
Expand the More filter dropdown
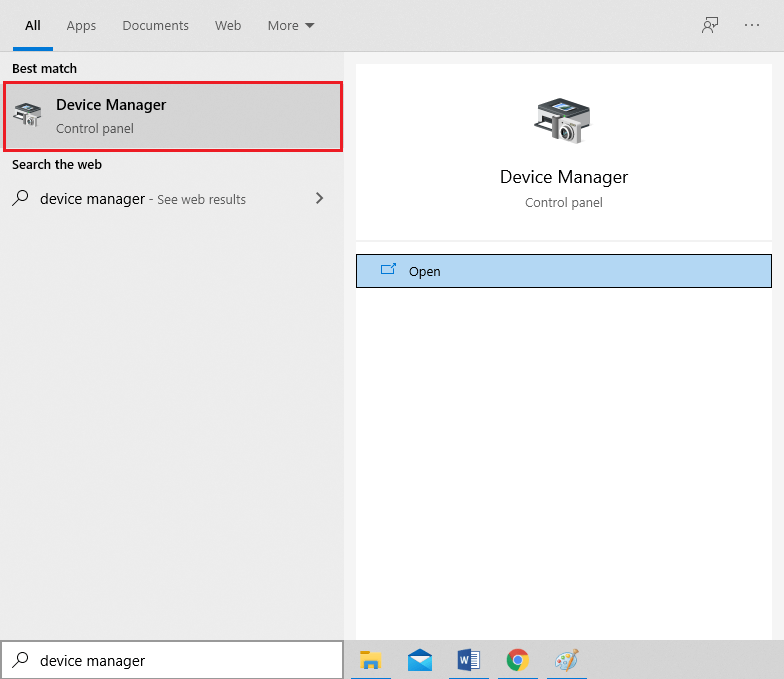[x=291, y=26]
